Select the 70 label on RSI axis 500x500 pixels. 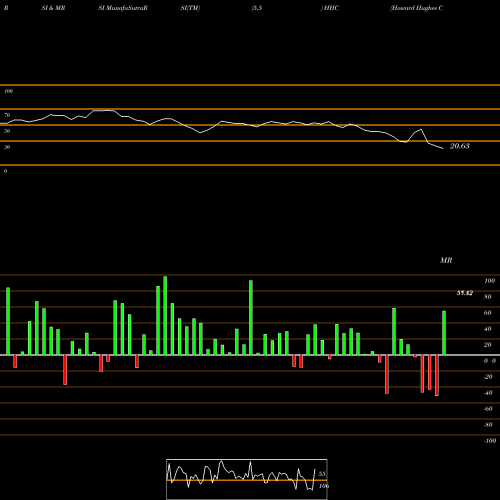[7, 115]
